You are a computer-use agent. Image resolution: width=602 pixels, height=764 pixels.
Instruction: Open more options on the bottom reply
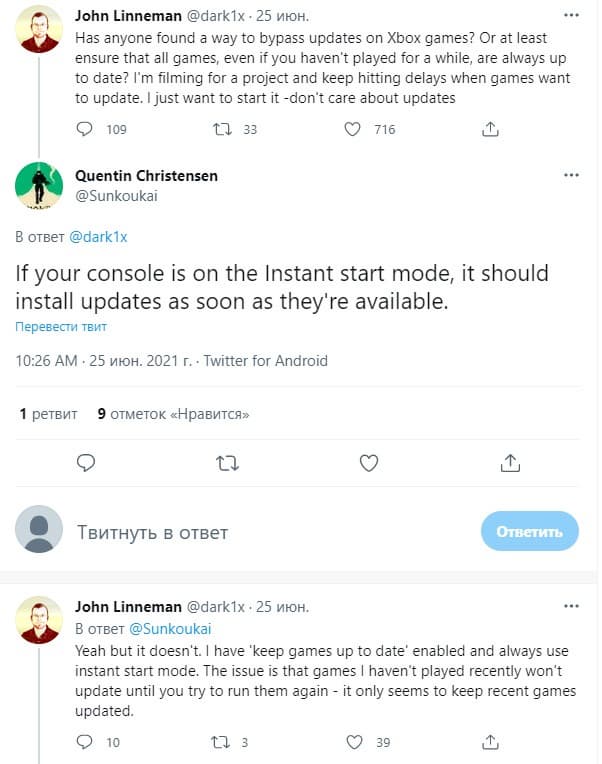coord(571,607)
